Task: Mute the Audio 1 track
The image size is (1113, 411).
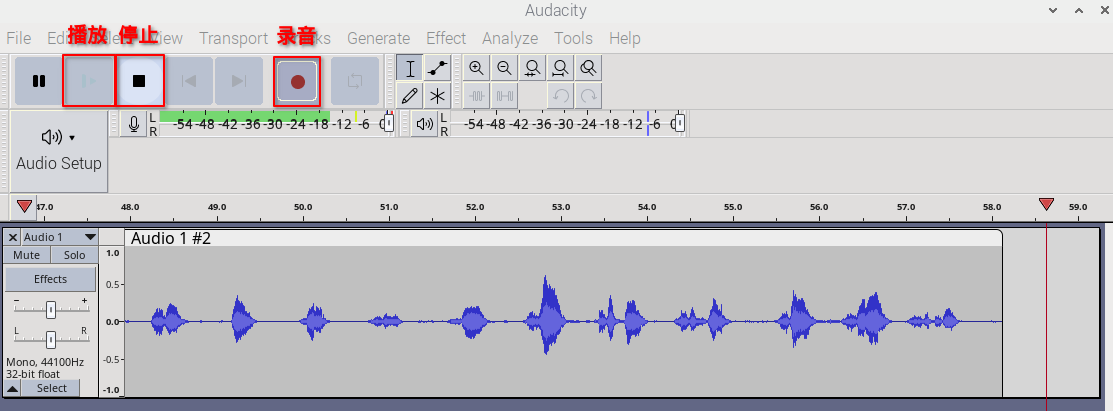Action: (26, 255)
